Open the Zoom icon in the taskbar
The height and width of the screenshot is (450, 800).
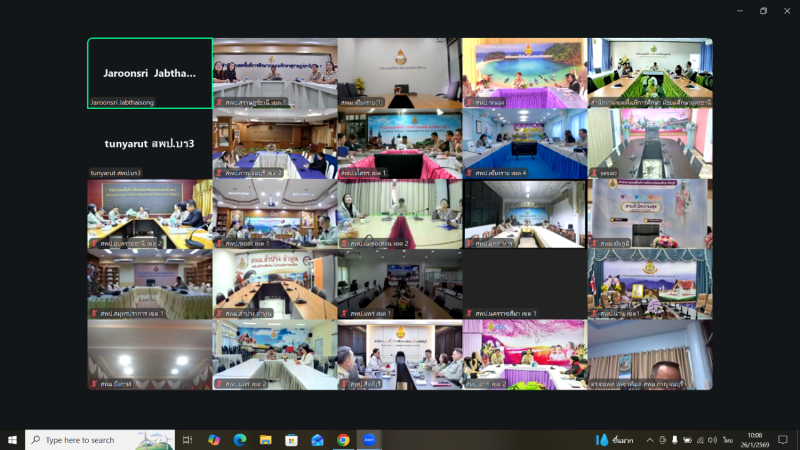[368, 440]
